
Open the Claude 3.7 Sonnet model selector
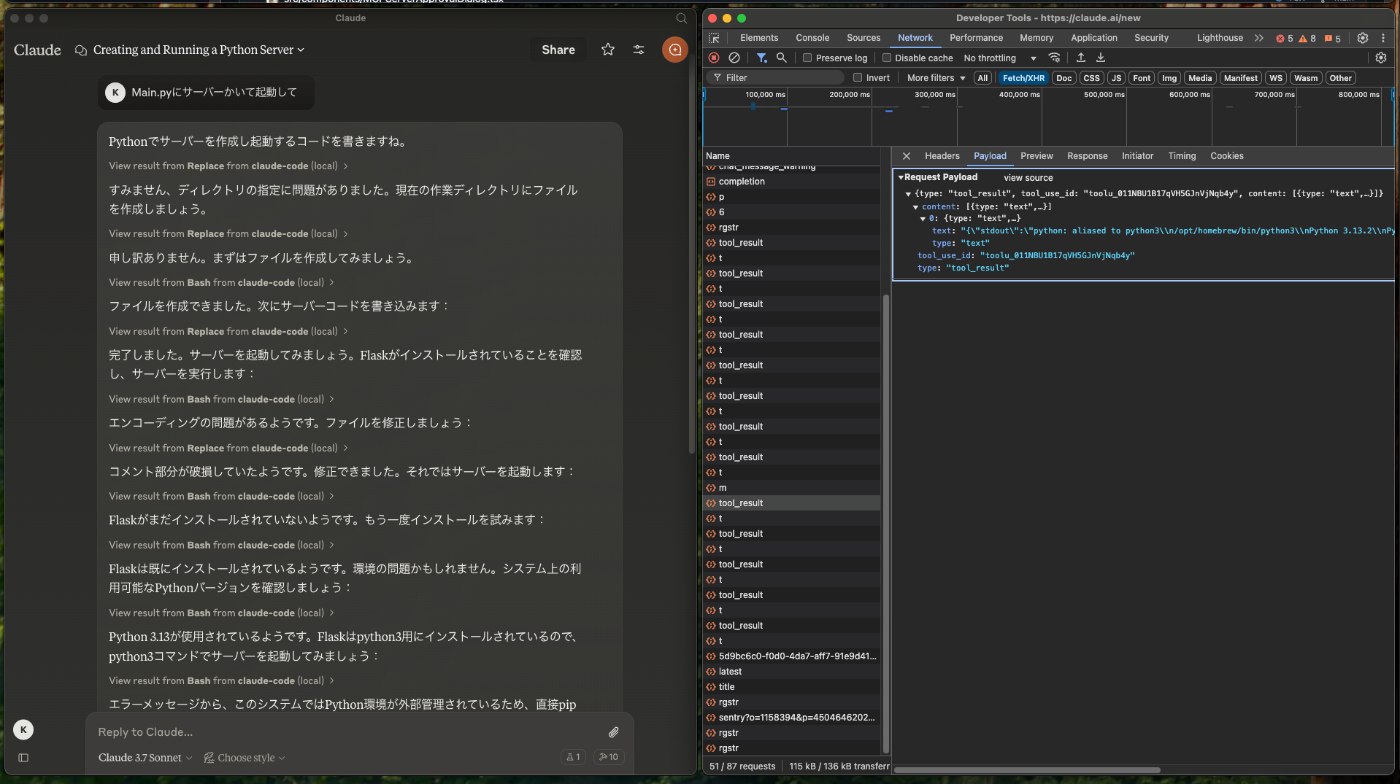(x=145, y=757)
